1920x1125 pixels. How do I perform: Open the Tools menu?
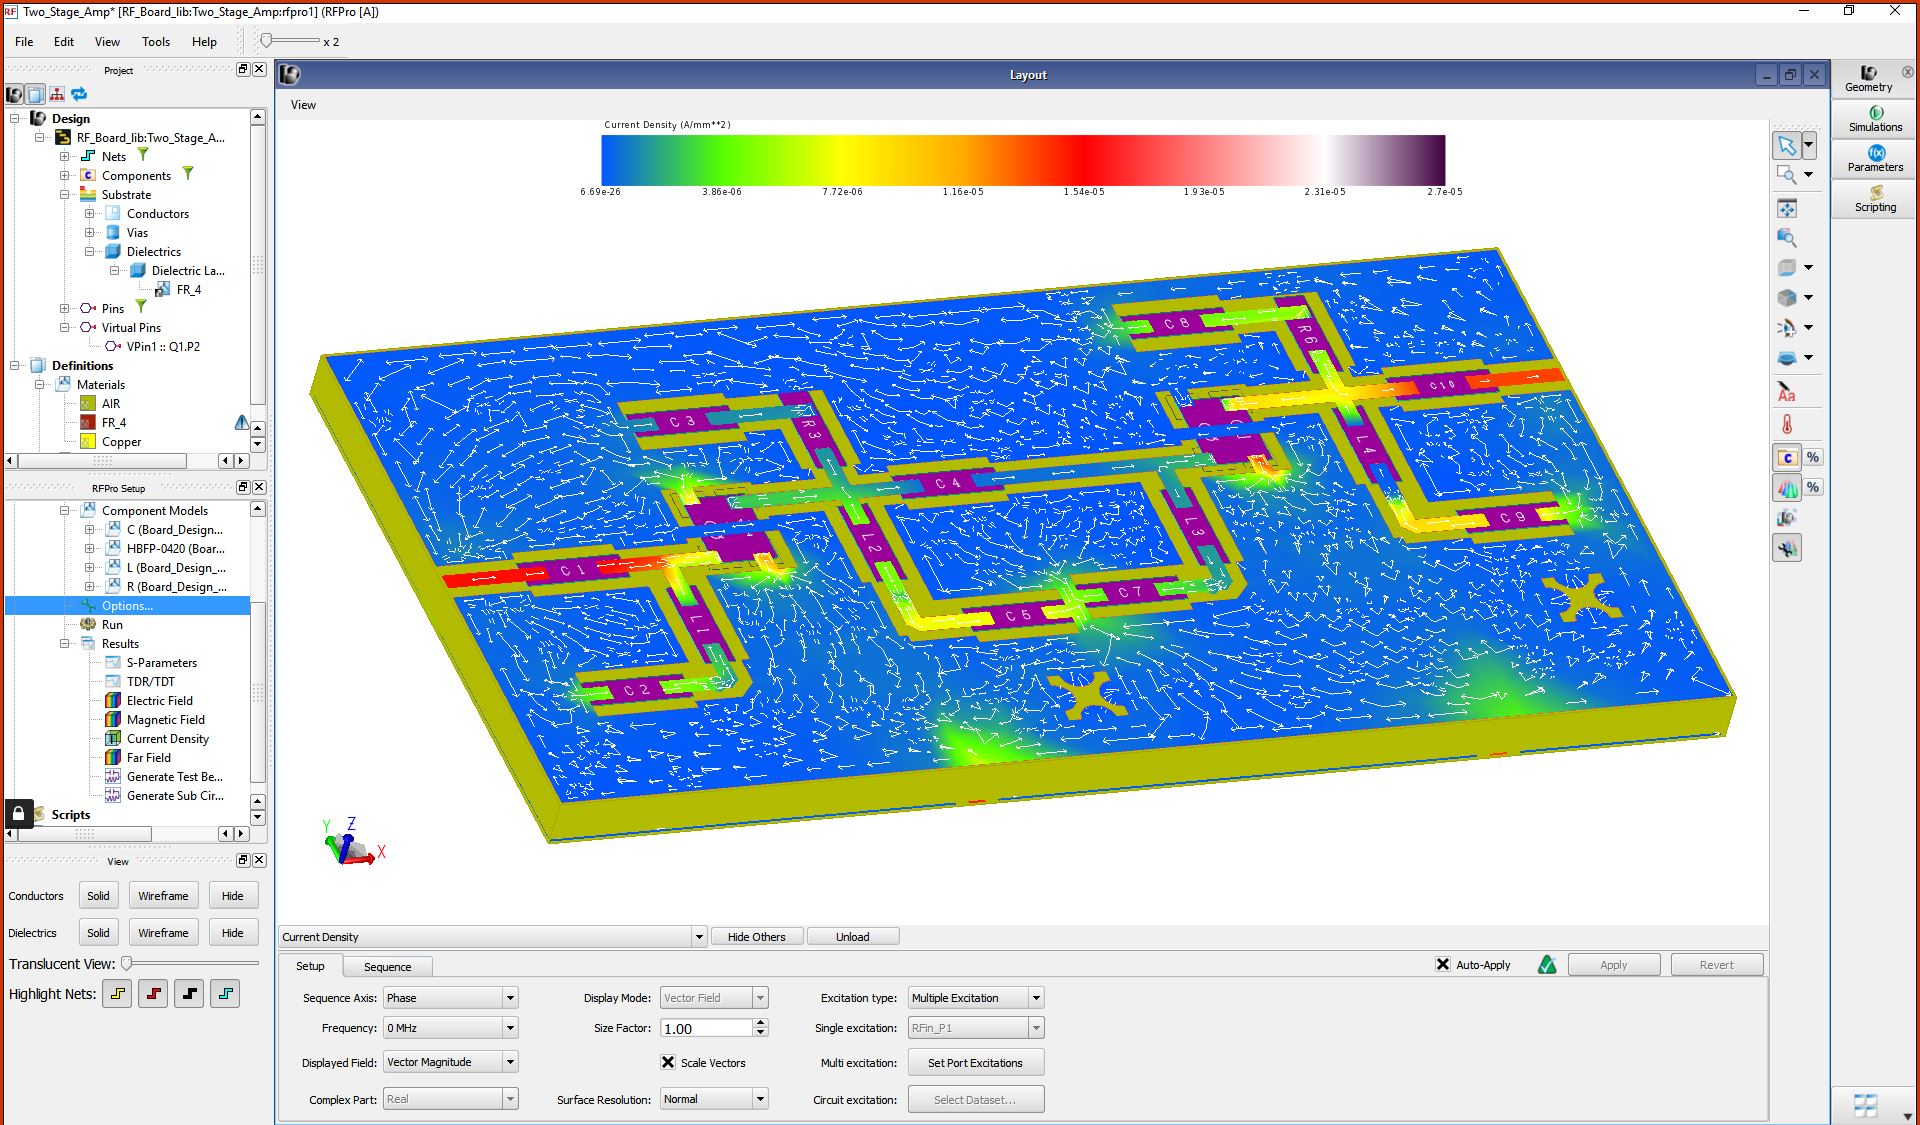[x=155, y=41]
